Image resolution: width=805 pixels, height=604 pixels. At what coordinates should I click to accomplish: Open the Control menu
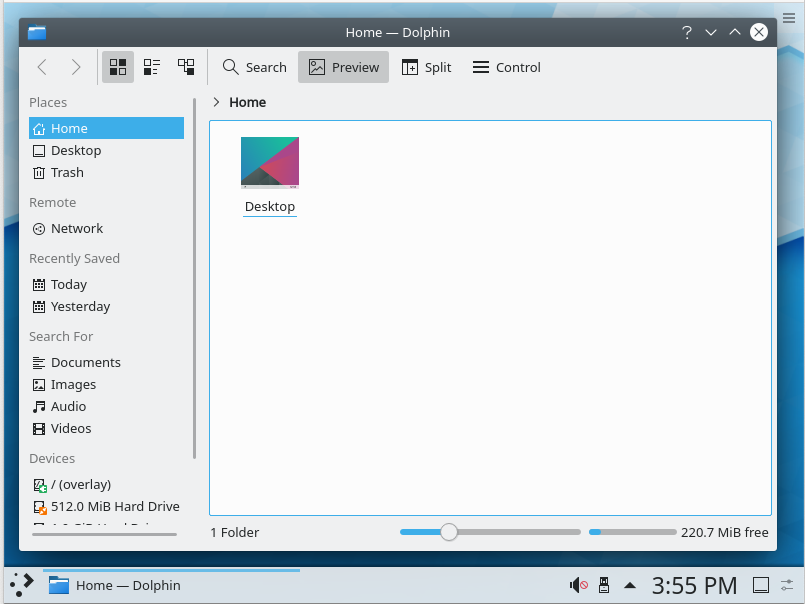506,67
